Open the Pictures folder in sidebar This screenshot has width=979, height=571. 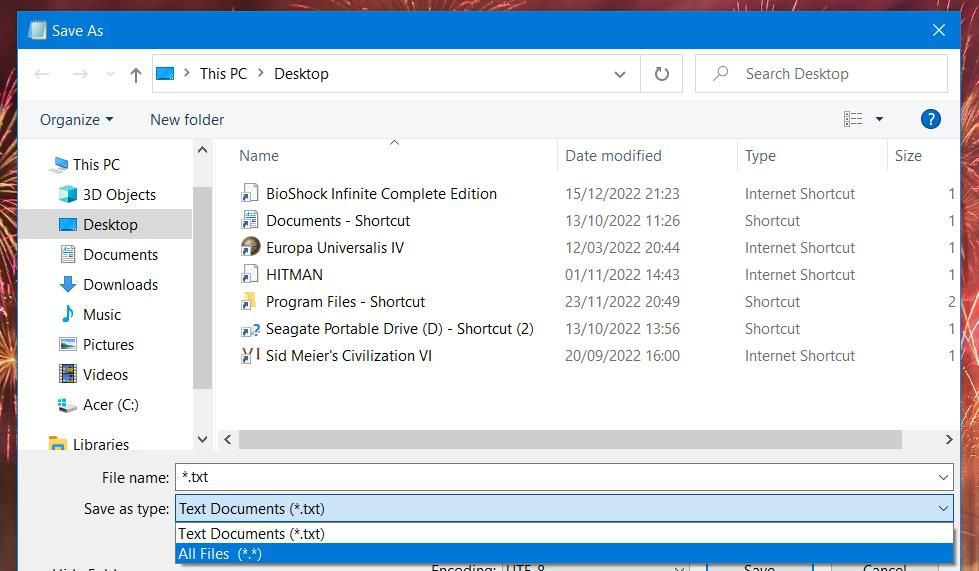(107, 344)
